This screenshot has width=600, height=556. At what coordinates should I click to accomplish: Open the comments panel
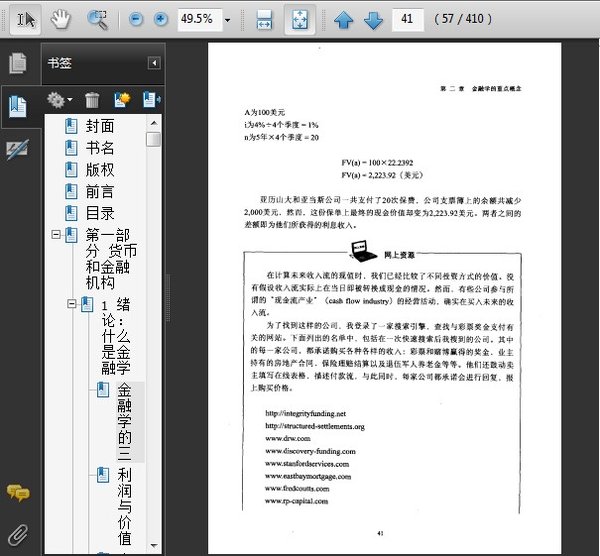pyautogui.click(x=17, y=492)
